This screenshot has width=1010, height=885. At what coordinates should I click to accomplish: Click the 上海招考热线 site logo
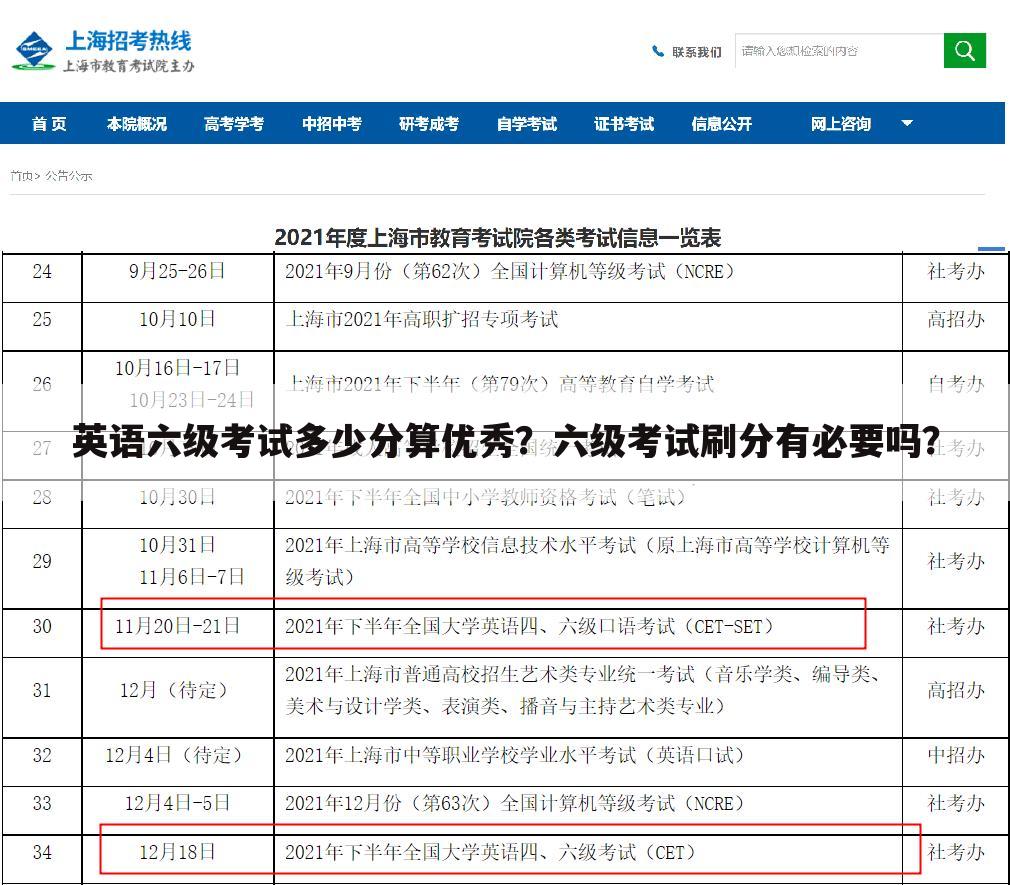pyautogui.click(x=103, y=50)
